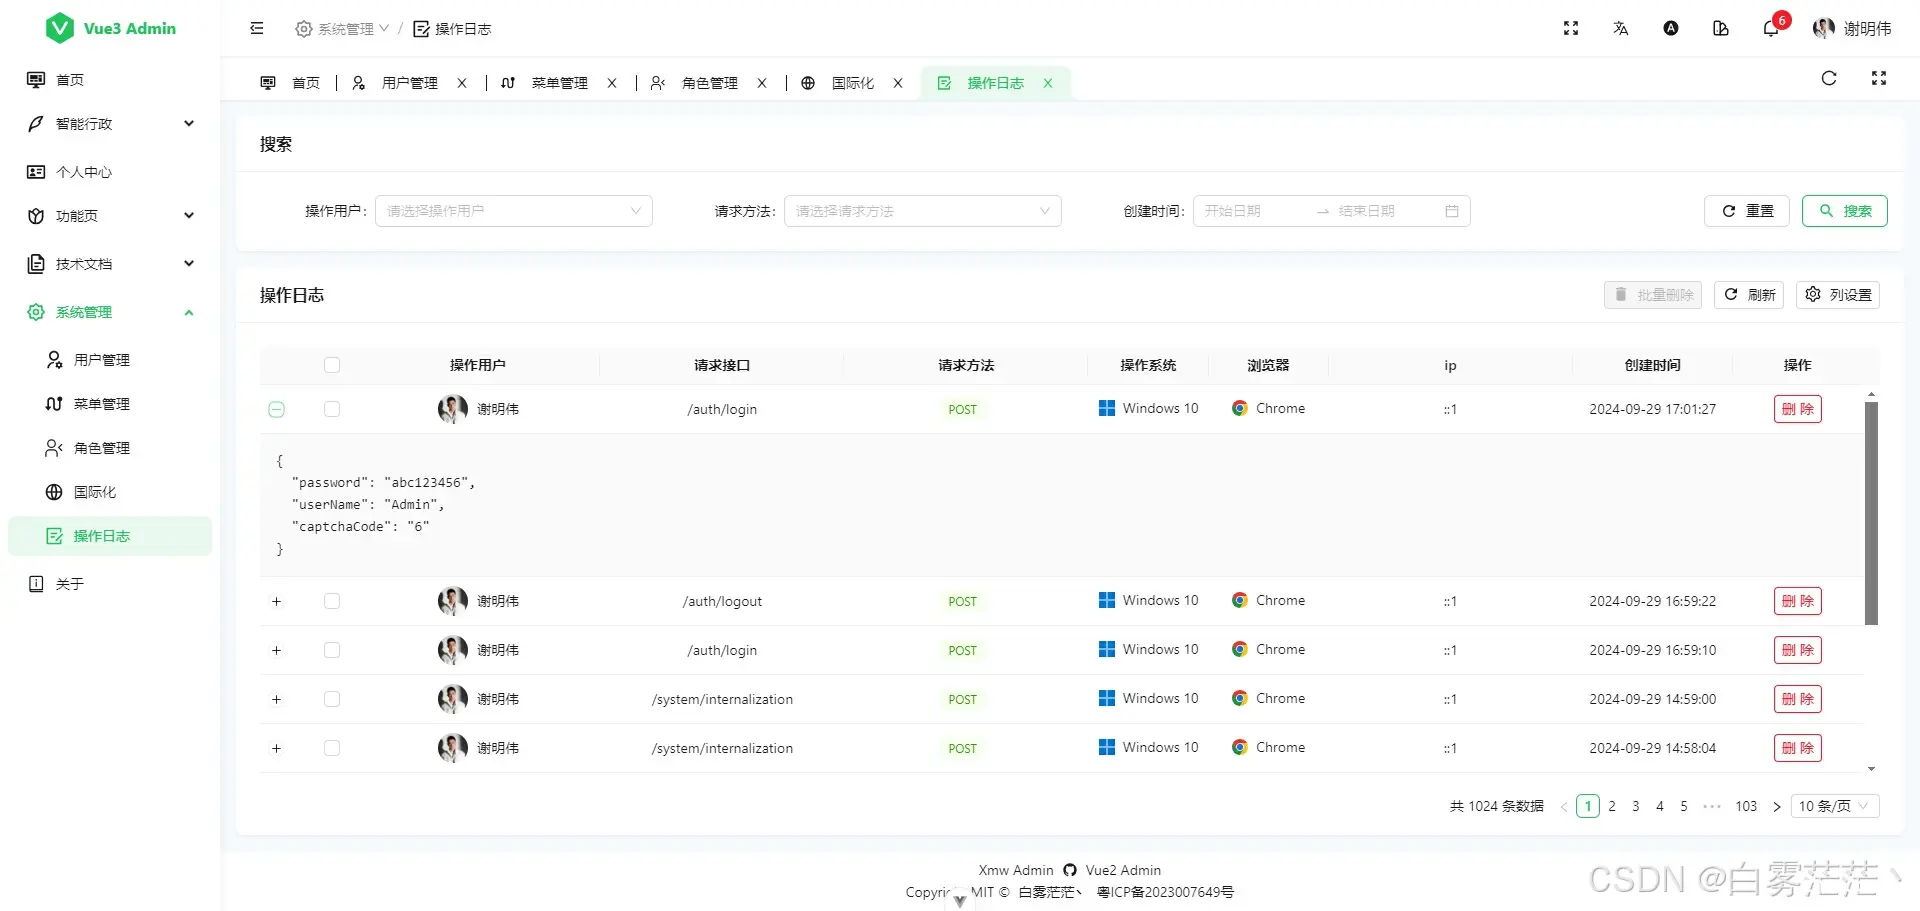This screenshot has width=1920, height=911.
Task: Collapse the sidebar with the fold icon
Action: point(257,28)
